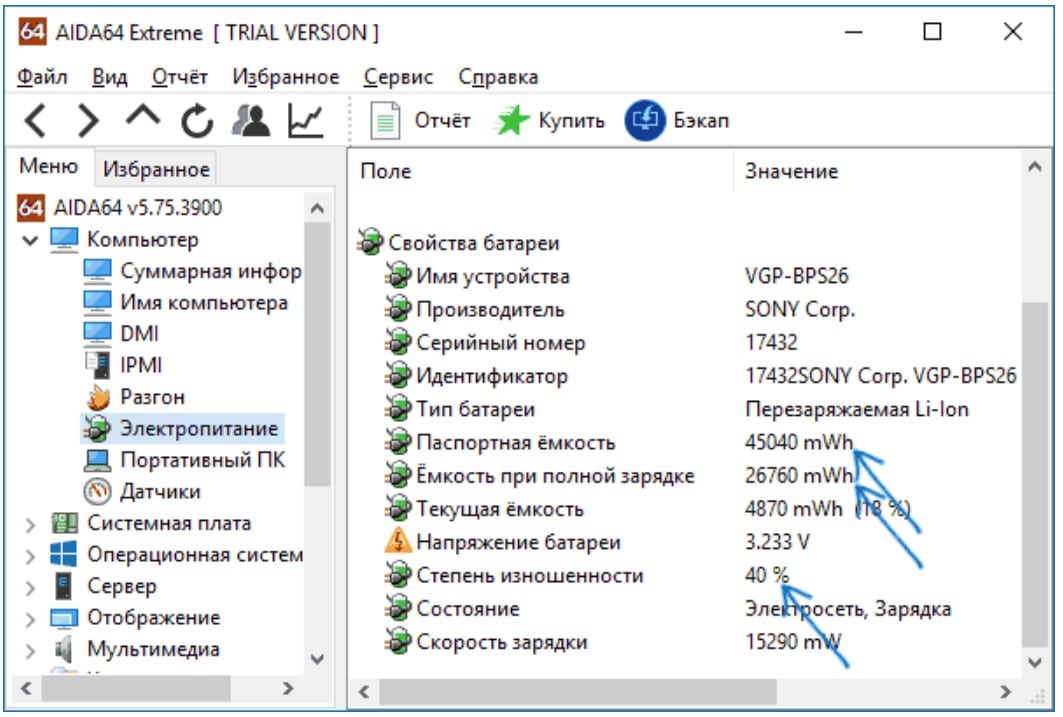Click down arrow of details vertical scrollbar
The width and height of the screenshot is (1063, 717).
pyautogui.click(x=1035, y=662)
